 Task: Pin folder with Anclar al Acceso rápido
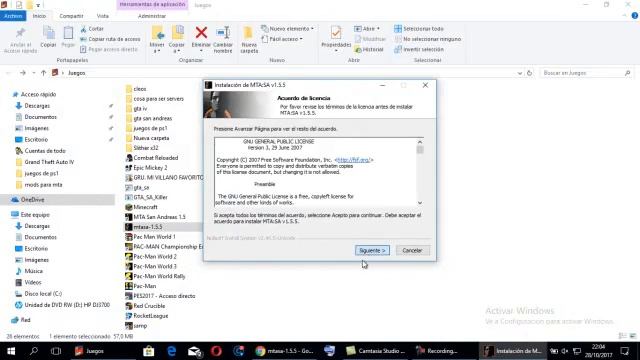coord(20,40)
